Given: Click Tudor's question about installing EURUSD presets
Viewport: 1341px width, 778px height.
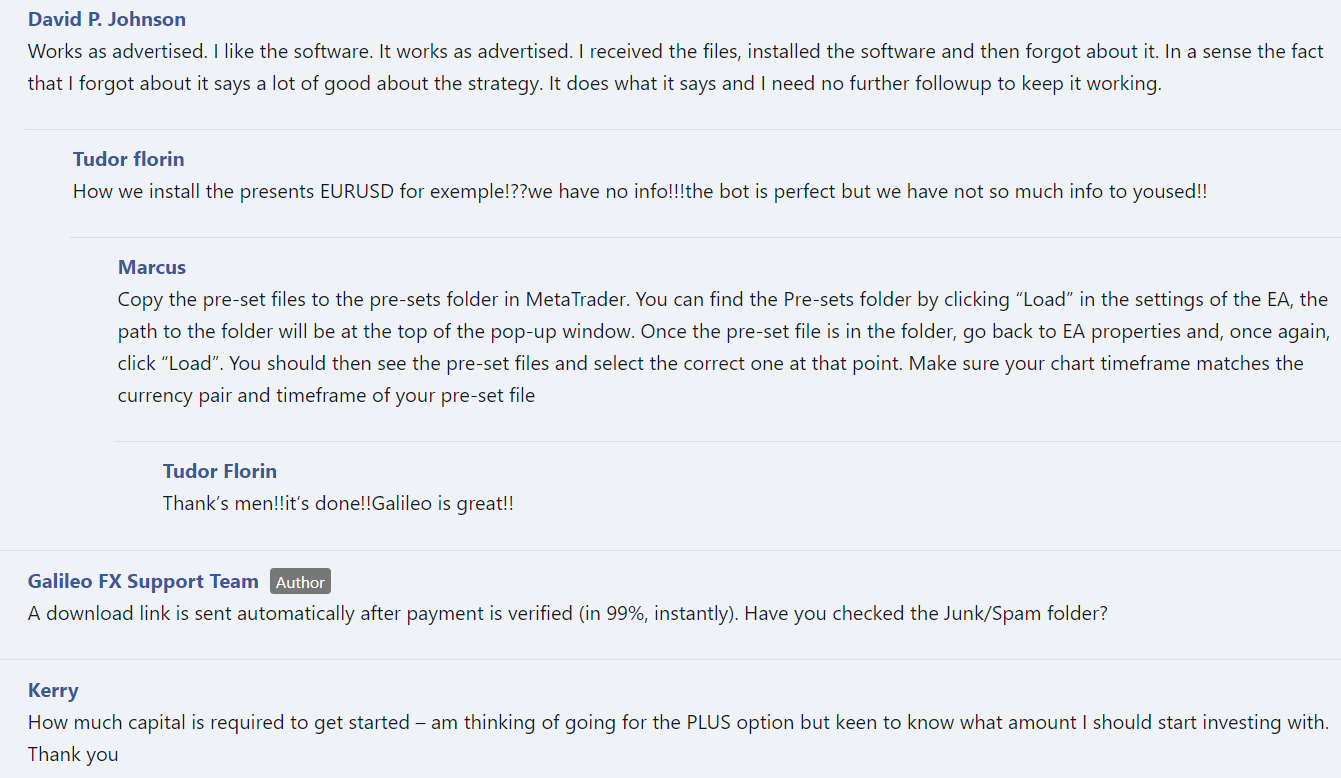Looking at the screenshot, I should (x=640, y=191).
